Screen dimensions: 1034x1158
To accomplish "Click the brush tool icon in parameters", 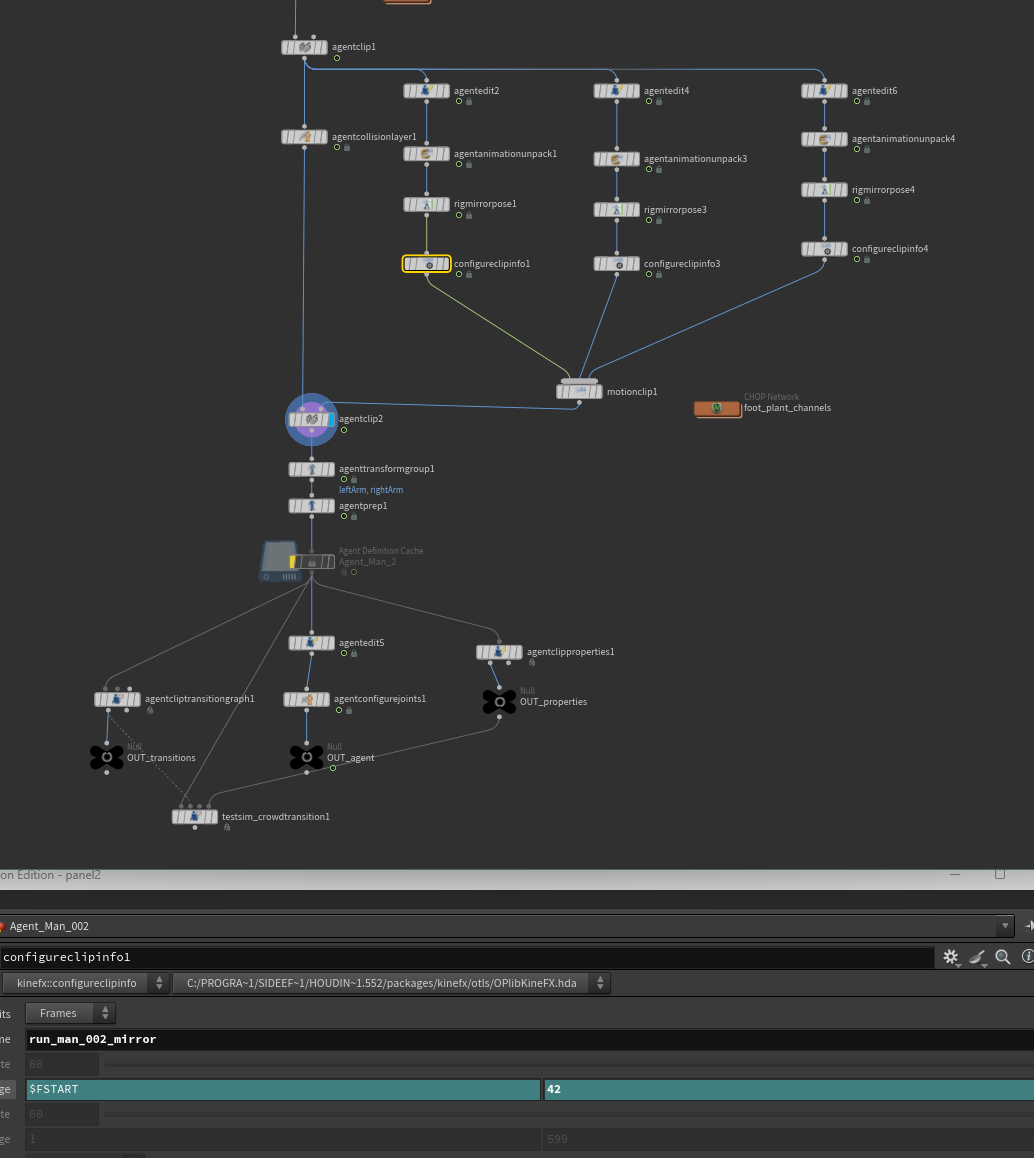I will coord(977,957).
